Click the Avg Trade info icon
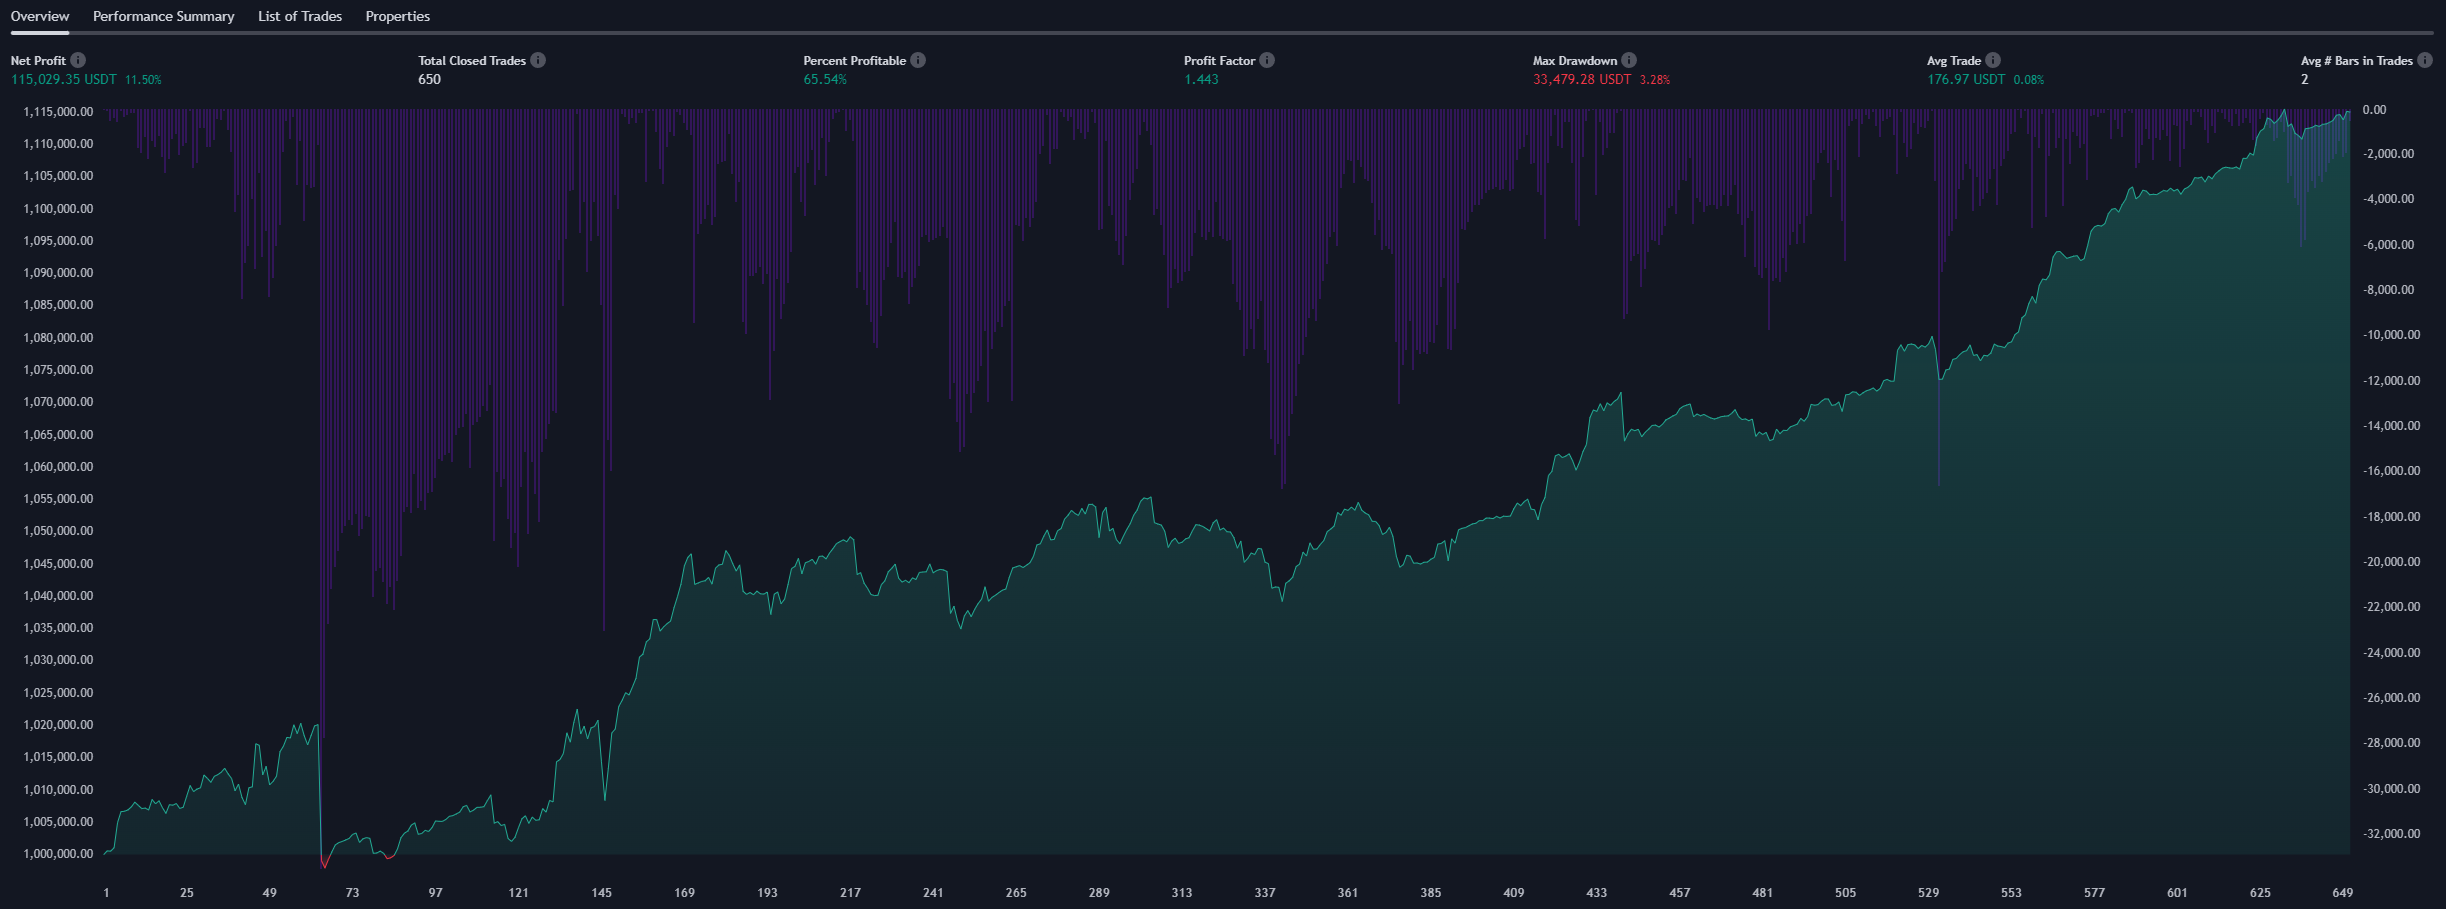Image resolution: width=2446 pixels, height=909 pixels. point(1993,60)
